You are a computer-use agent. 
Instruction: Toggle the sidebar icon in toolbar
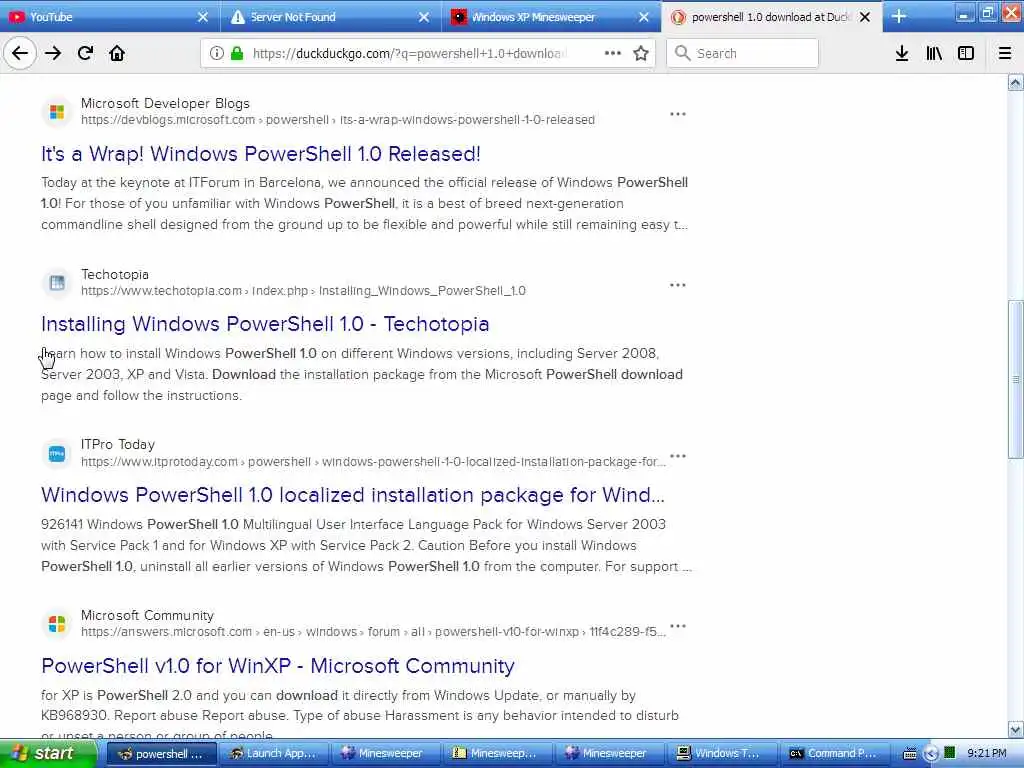point(966,53)
